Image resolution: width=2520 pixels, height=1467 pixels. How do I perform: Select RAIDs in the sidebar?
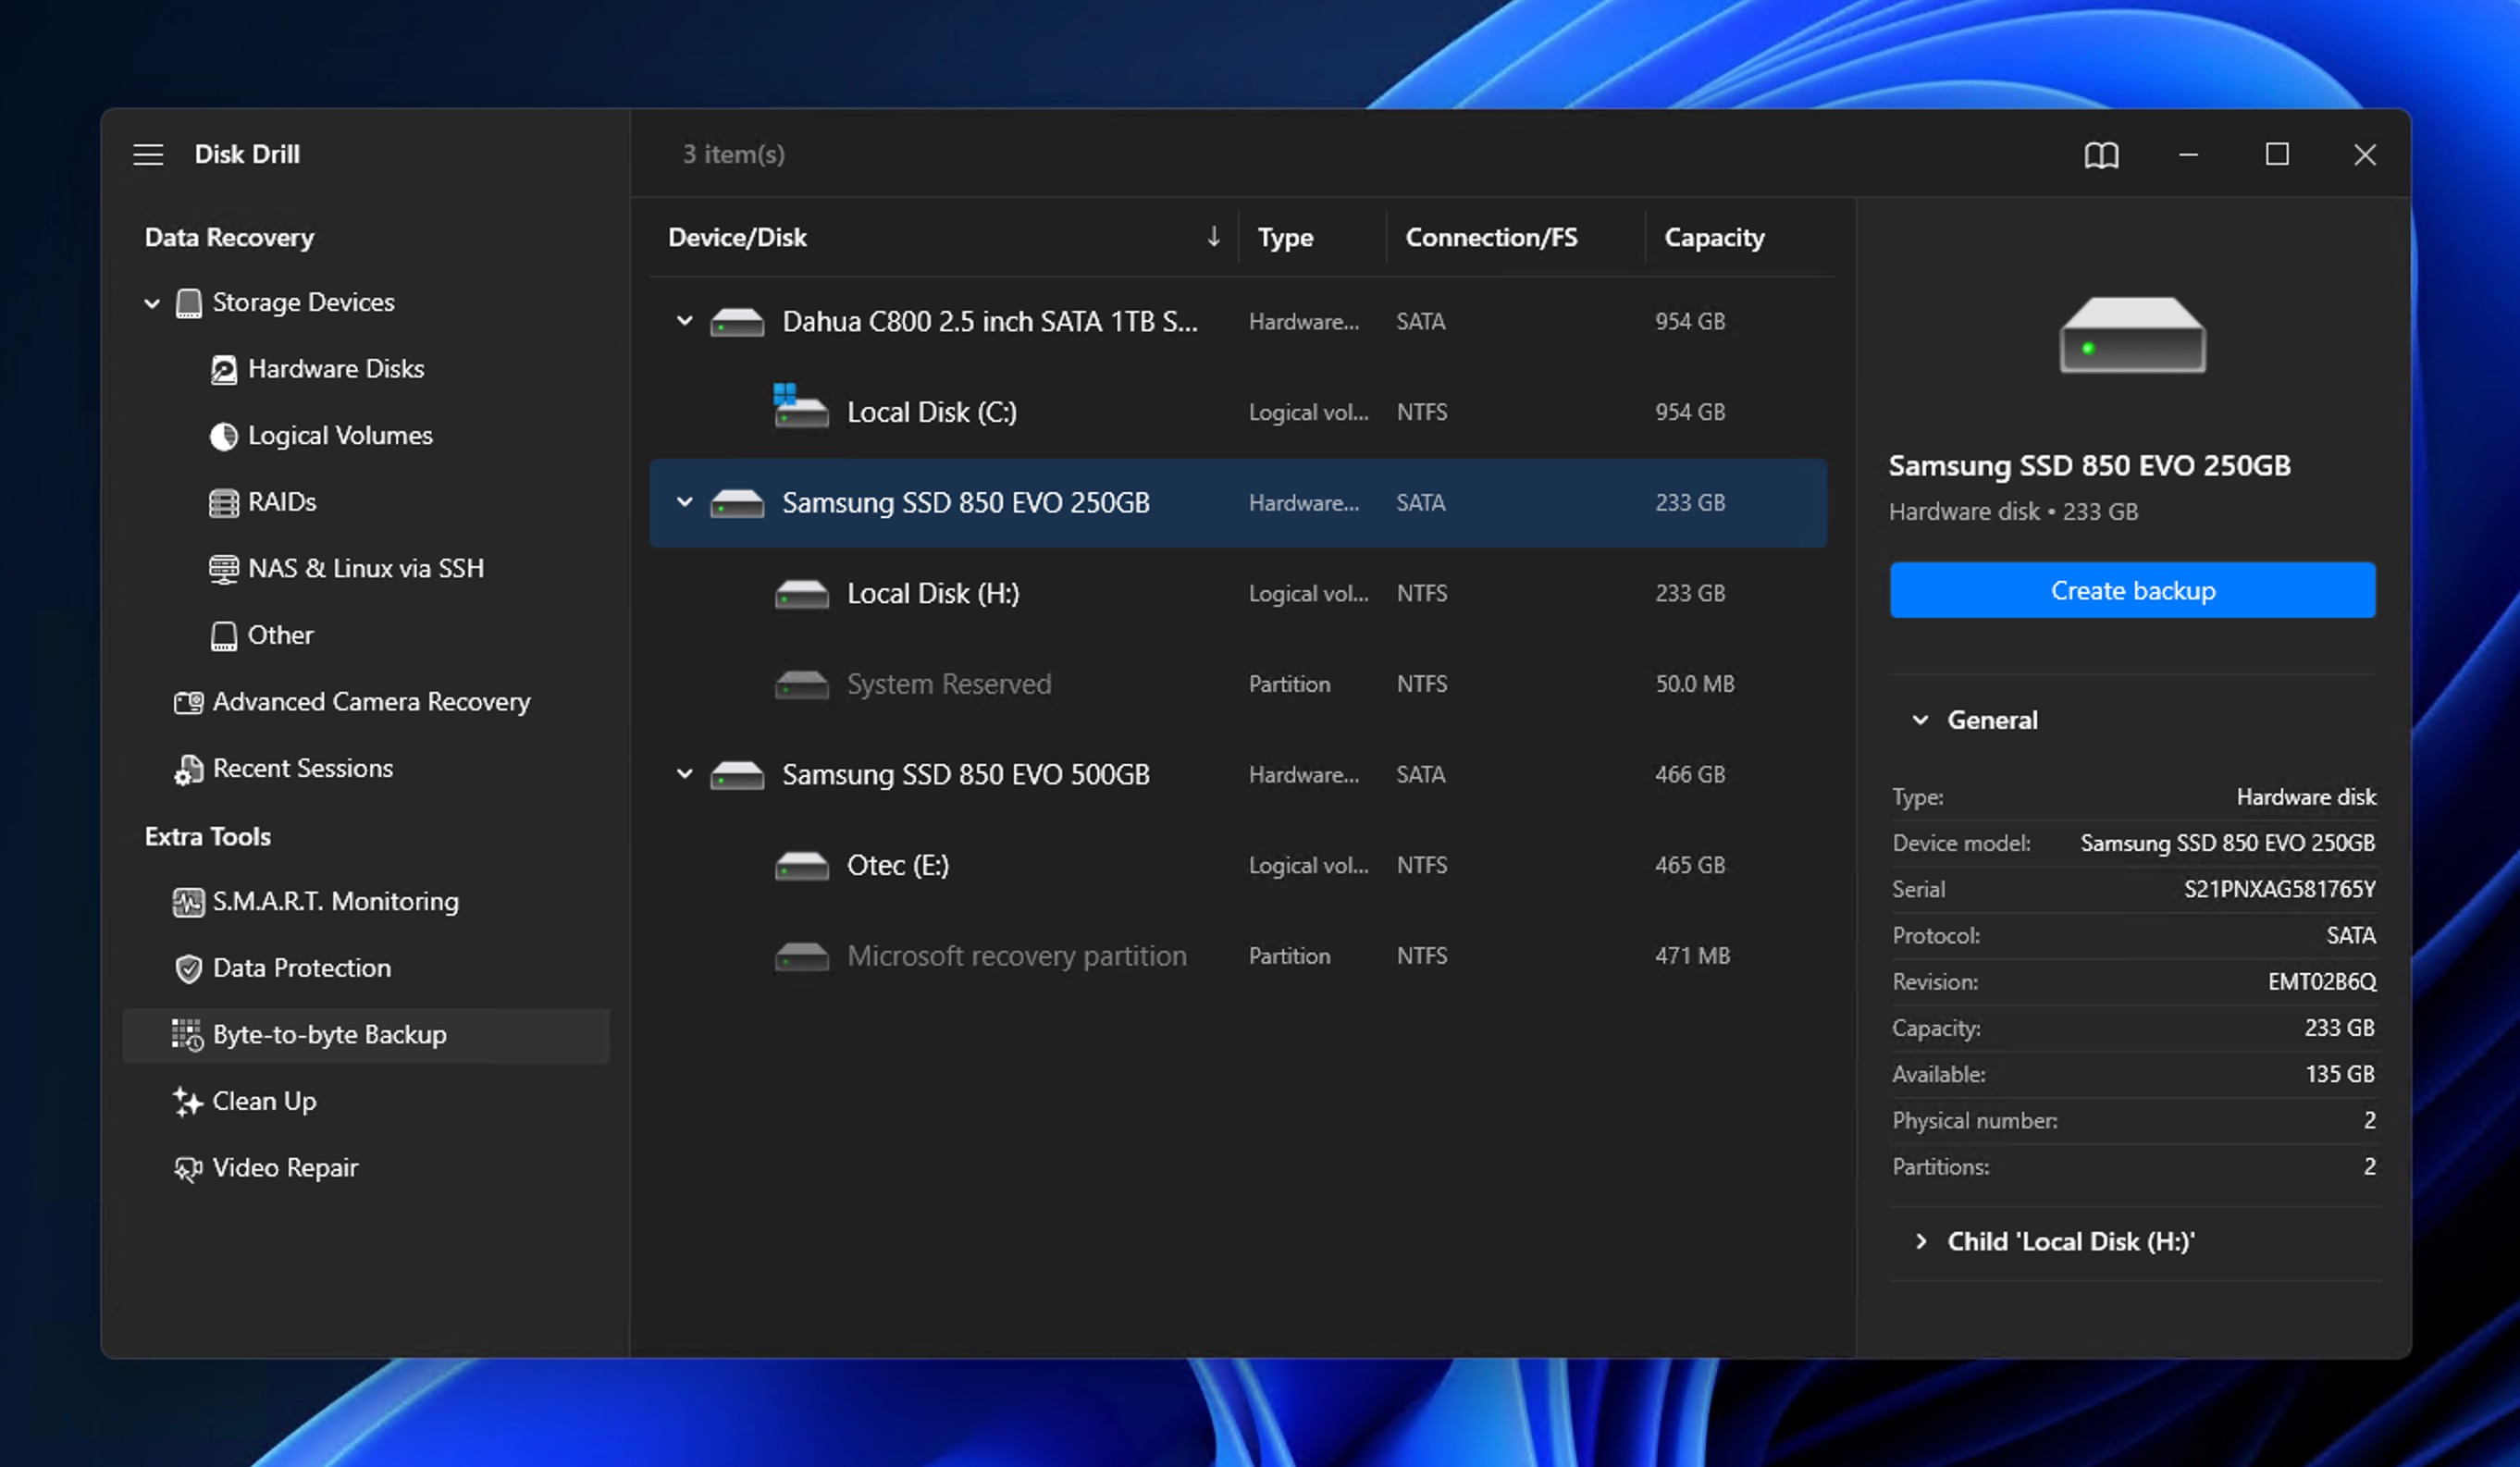pyautogui.click(x=282, y=502)
